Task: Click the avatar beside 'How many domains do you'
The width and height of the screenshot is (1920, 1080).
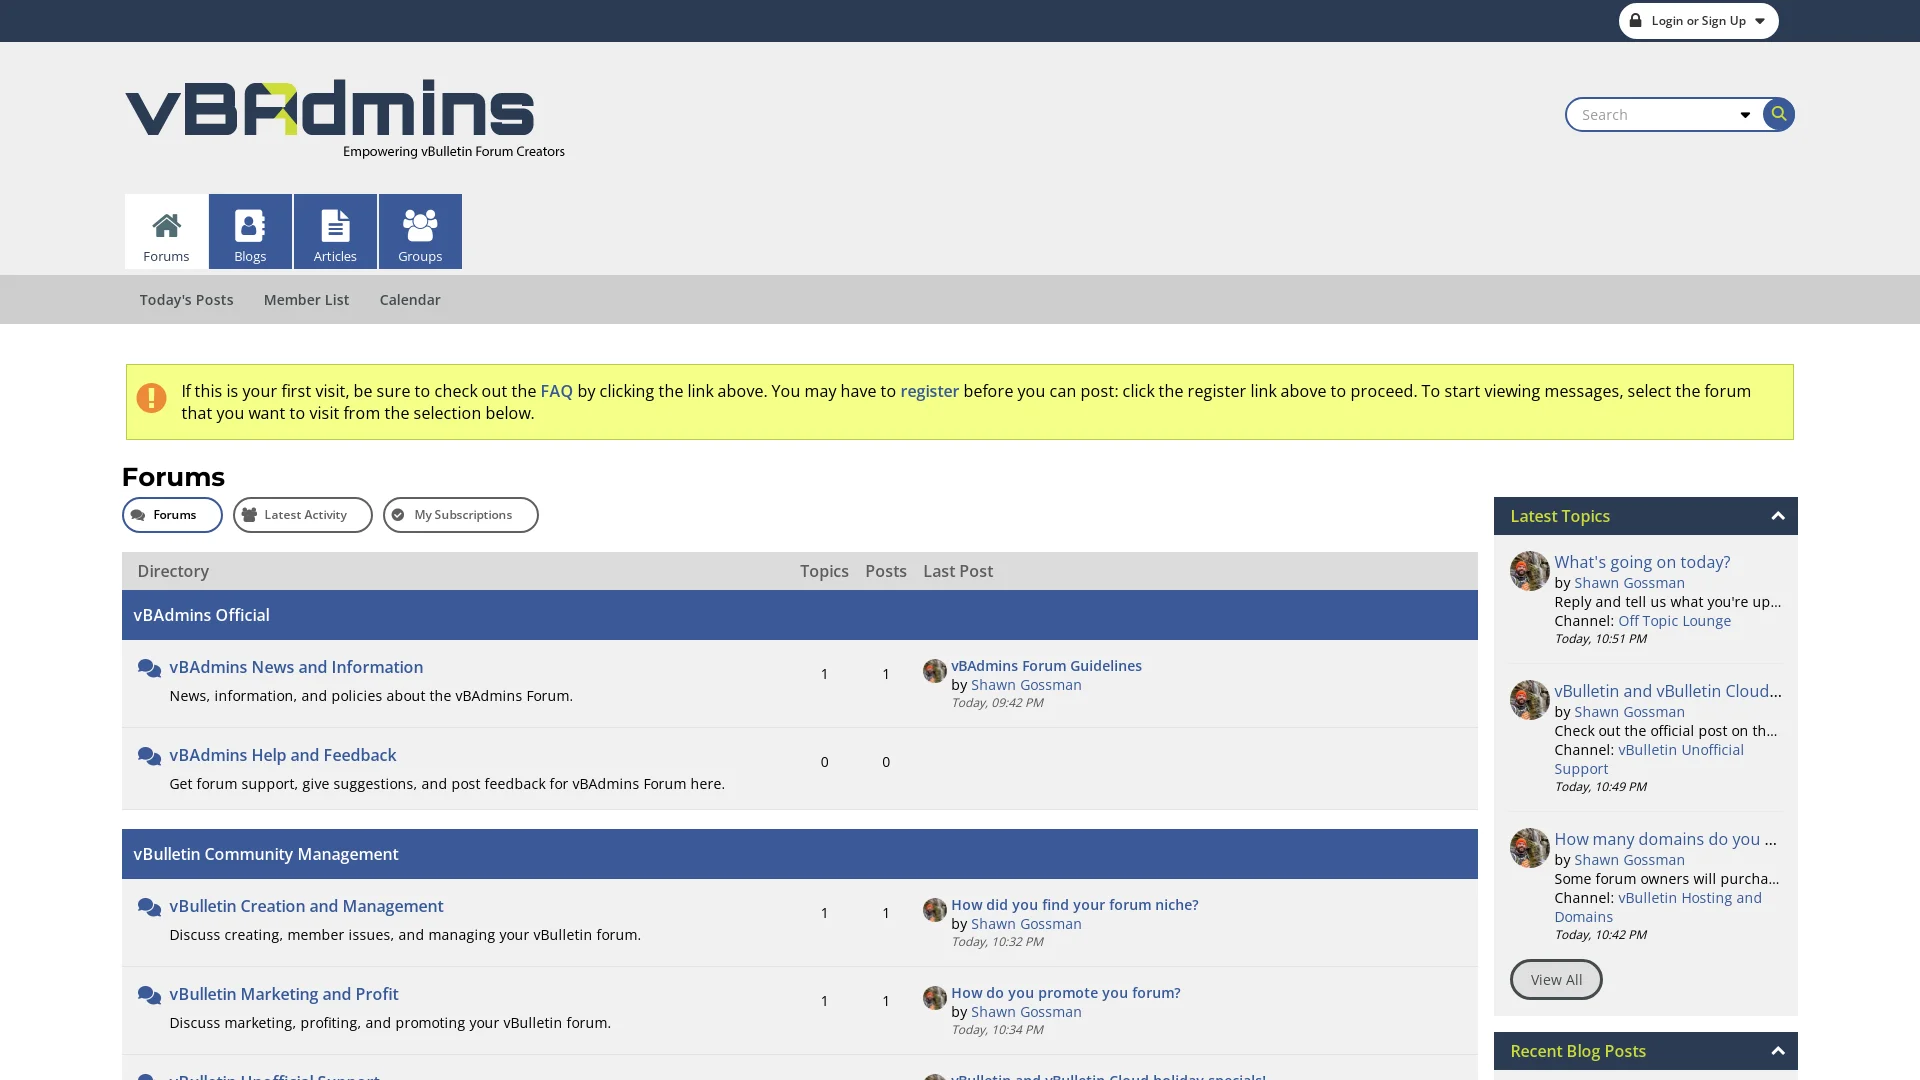Action: 1529,848
